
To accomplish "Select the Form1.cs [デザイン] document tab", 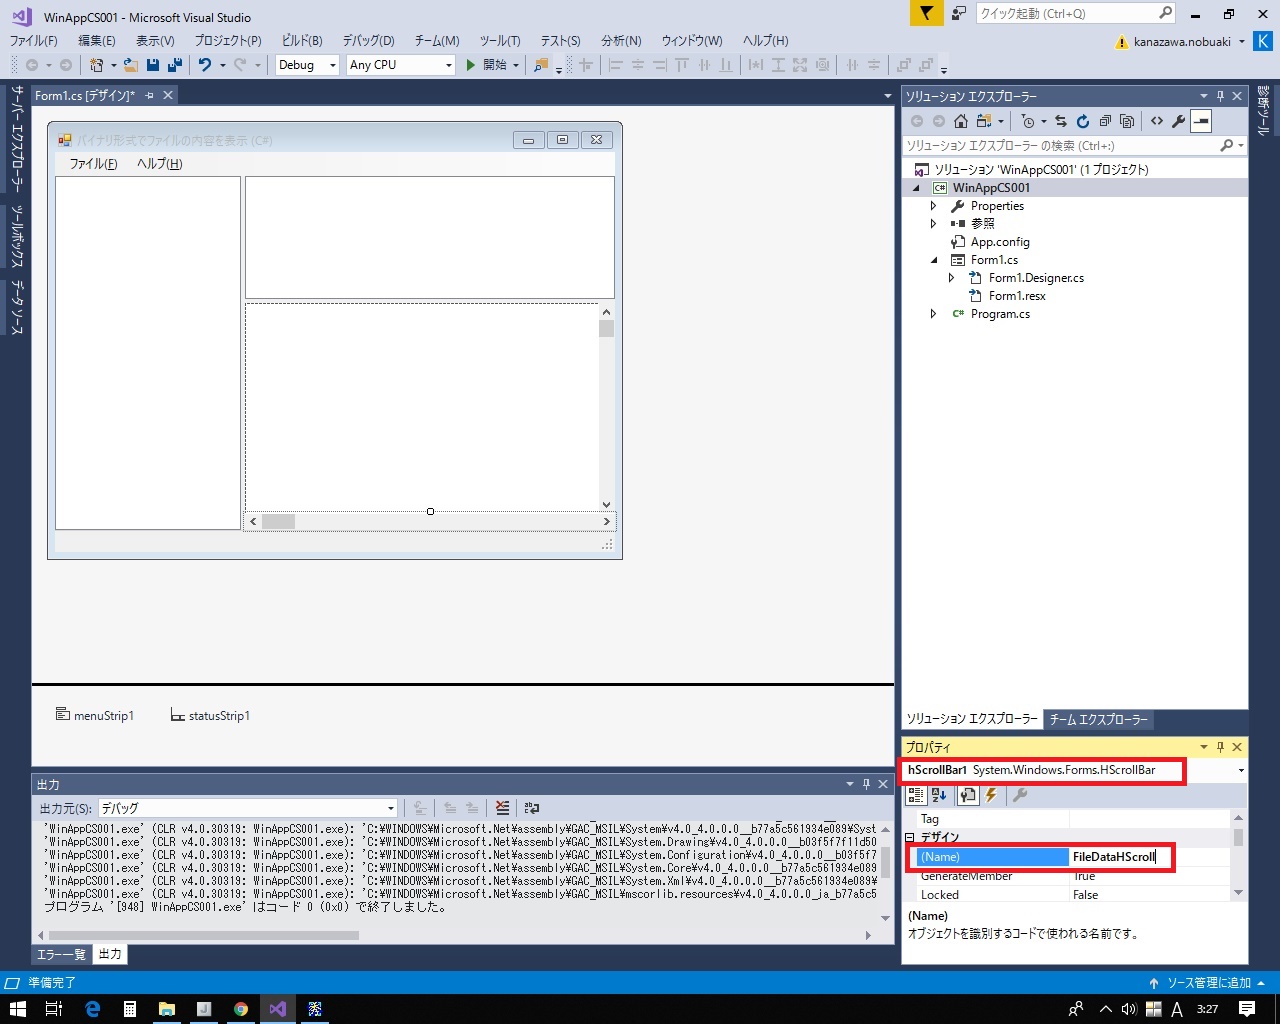I will click(x=85, y=95).
